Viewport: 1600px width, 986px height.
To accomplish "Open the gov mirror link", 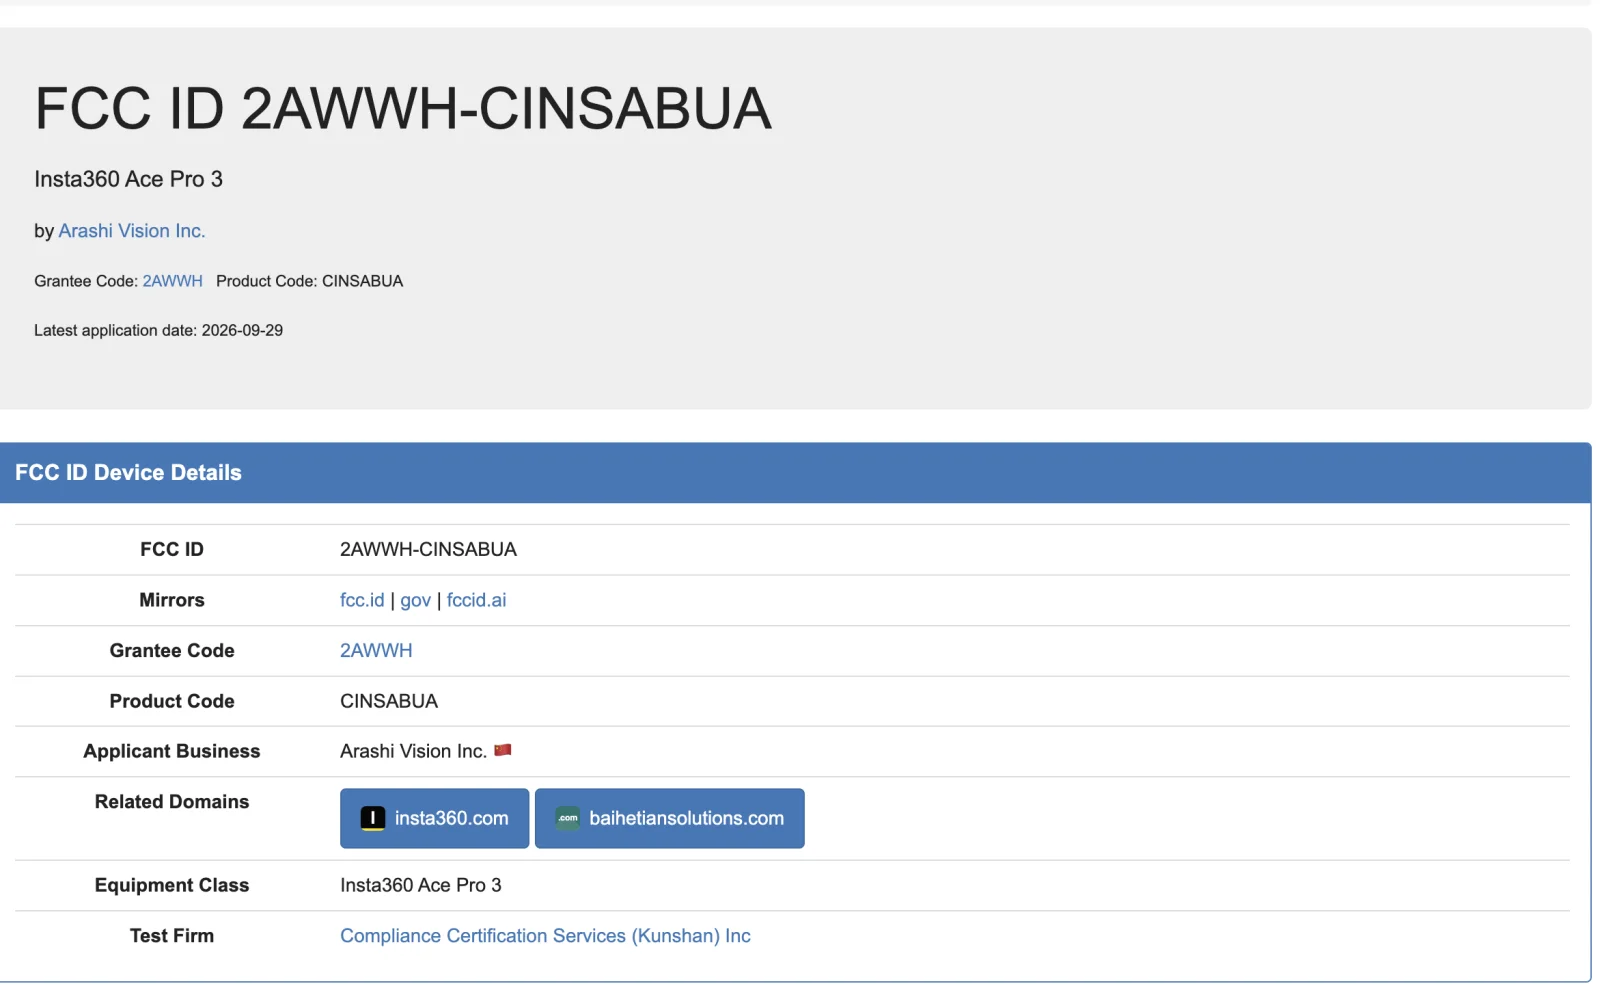I will click(x=415, y=600).
